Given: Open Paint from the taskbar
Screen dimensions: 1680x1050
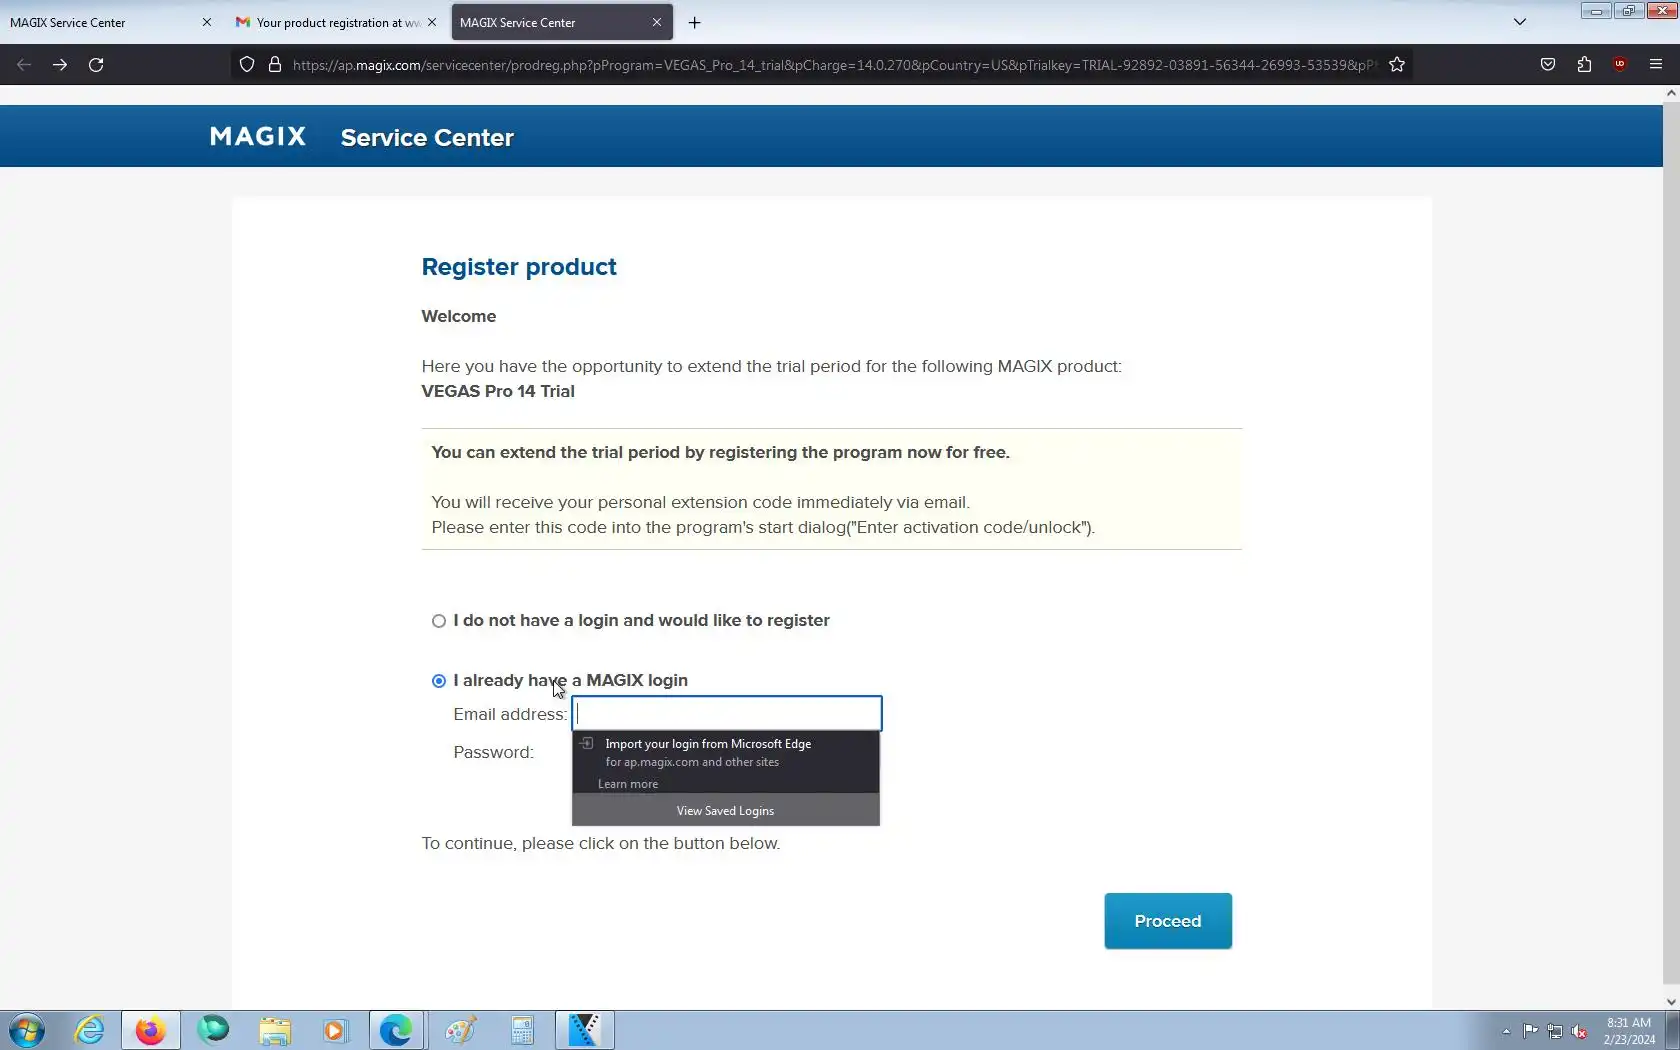Looking at the screenshot, I should click(460, 1030).
